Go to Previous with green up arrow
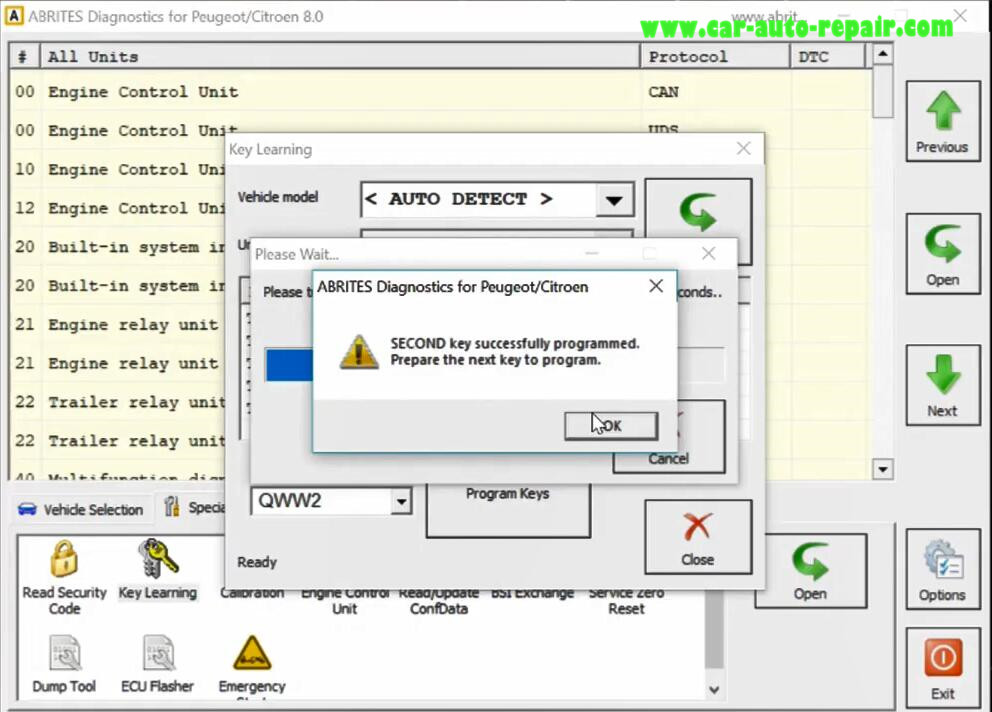992x712 pixels. (943, 122)
